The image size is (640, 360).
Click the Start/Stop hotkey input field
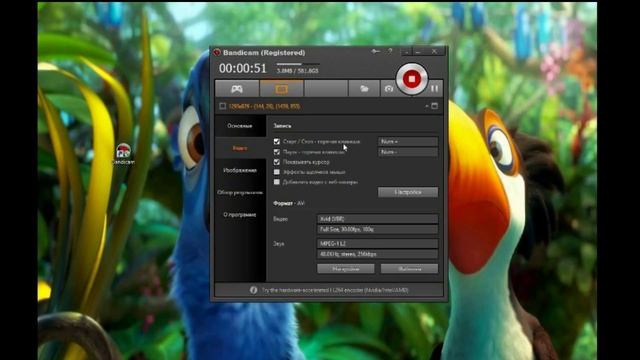(x=408, y=141)
